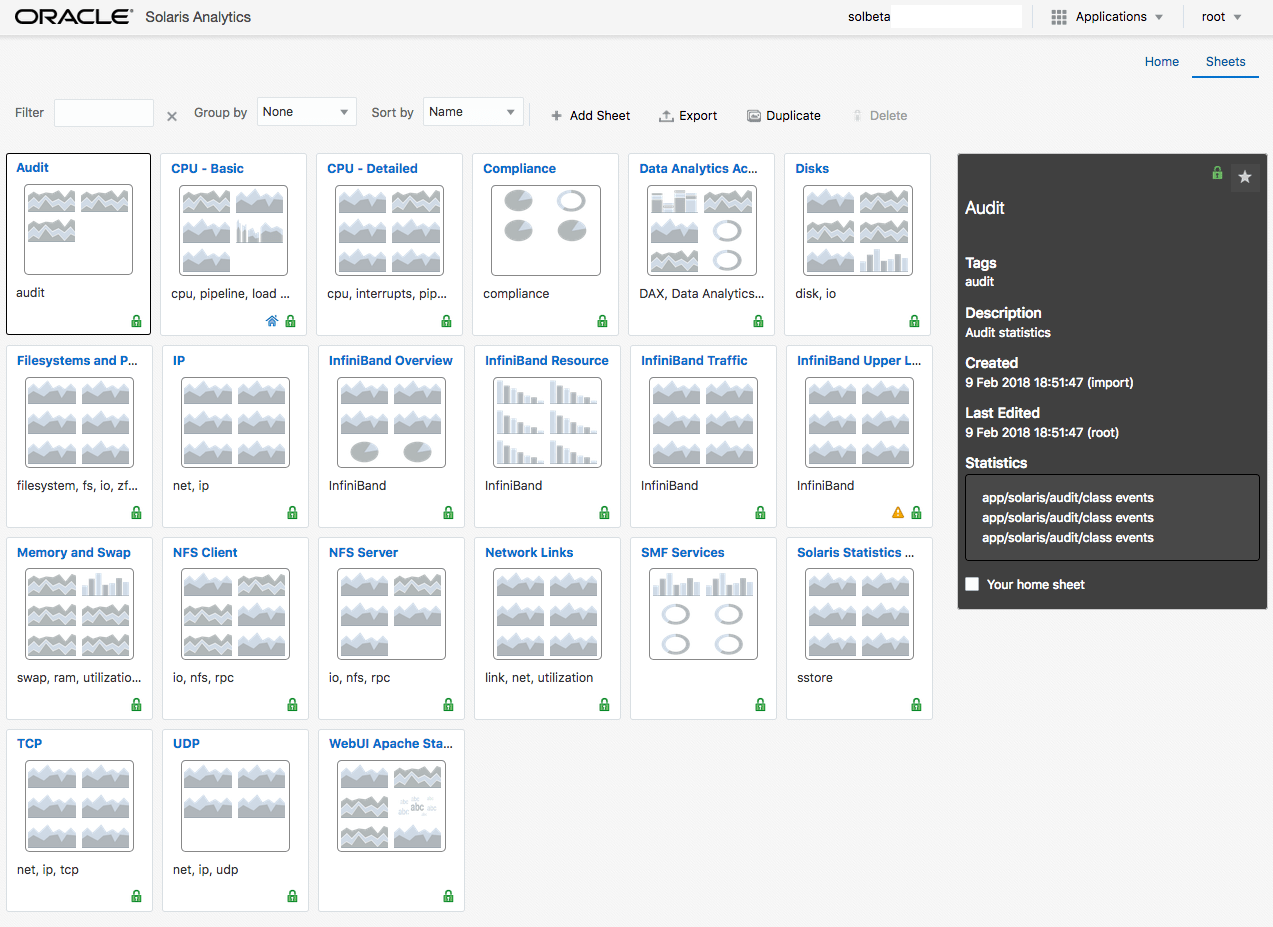
Task: Click the first app/solaris/audit/class events statistic
Action: point(1068,497)
